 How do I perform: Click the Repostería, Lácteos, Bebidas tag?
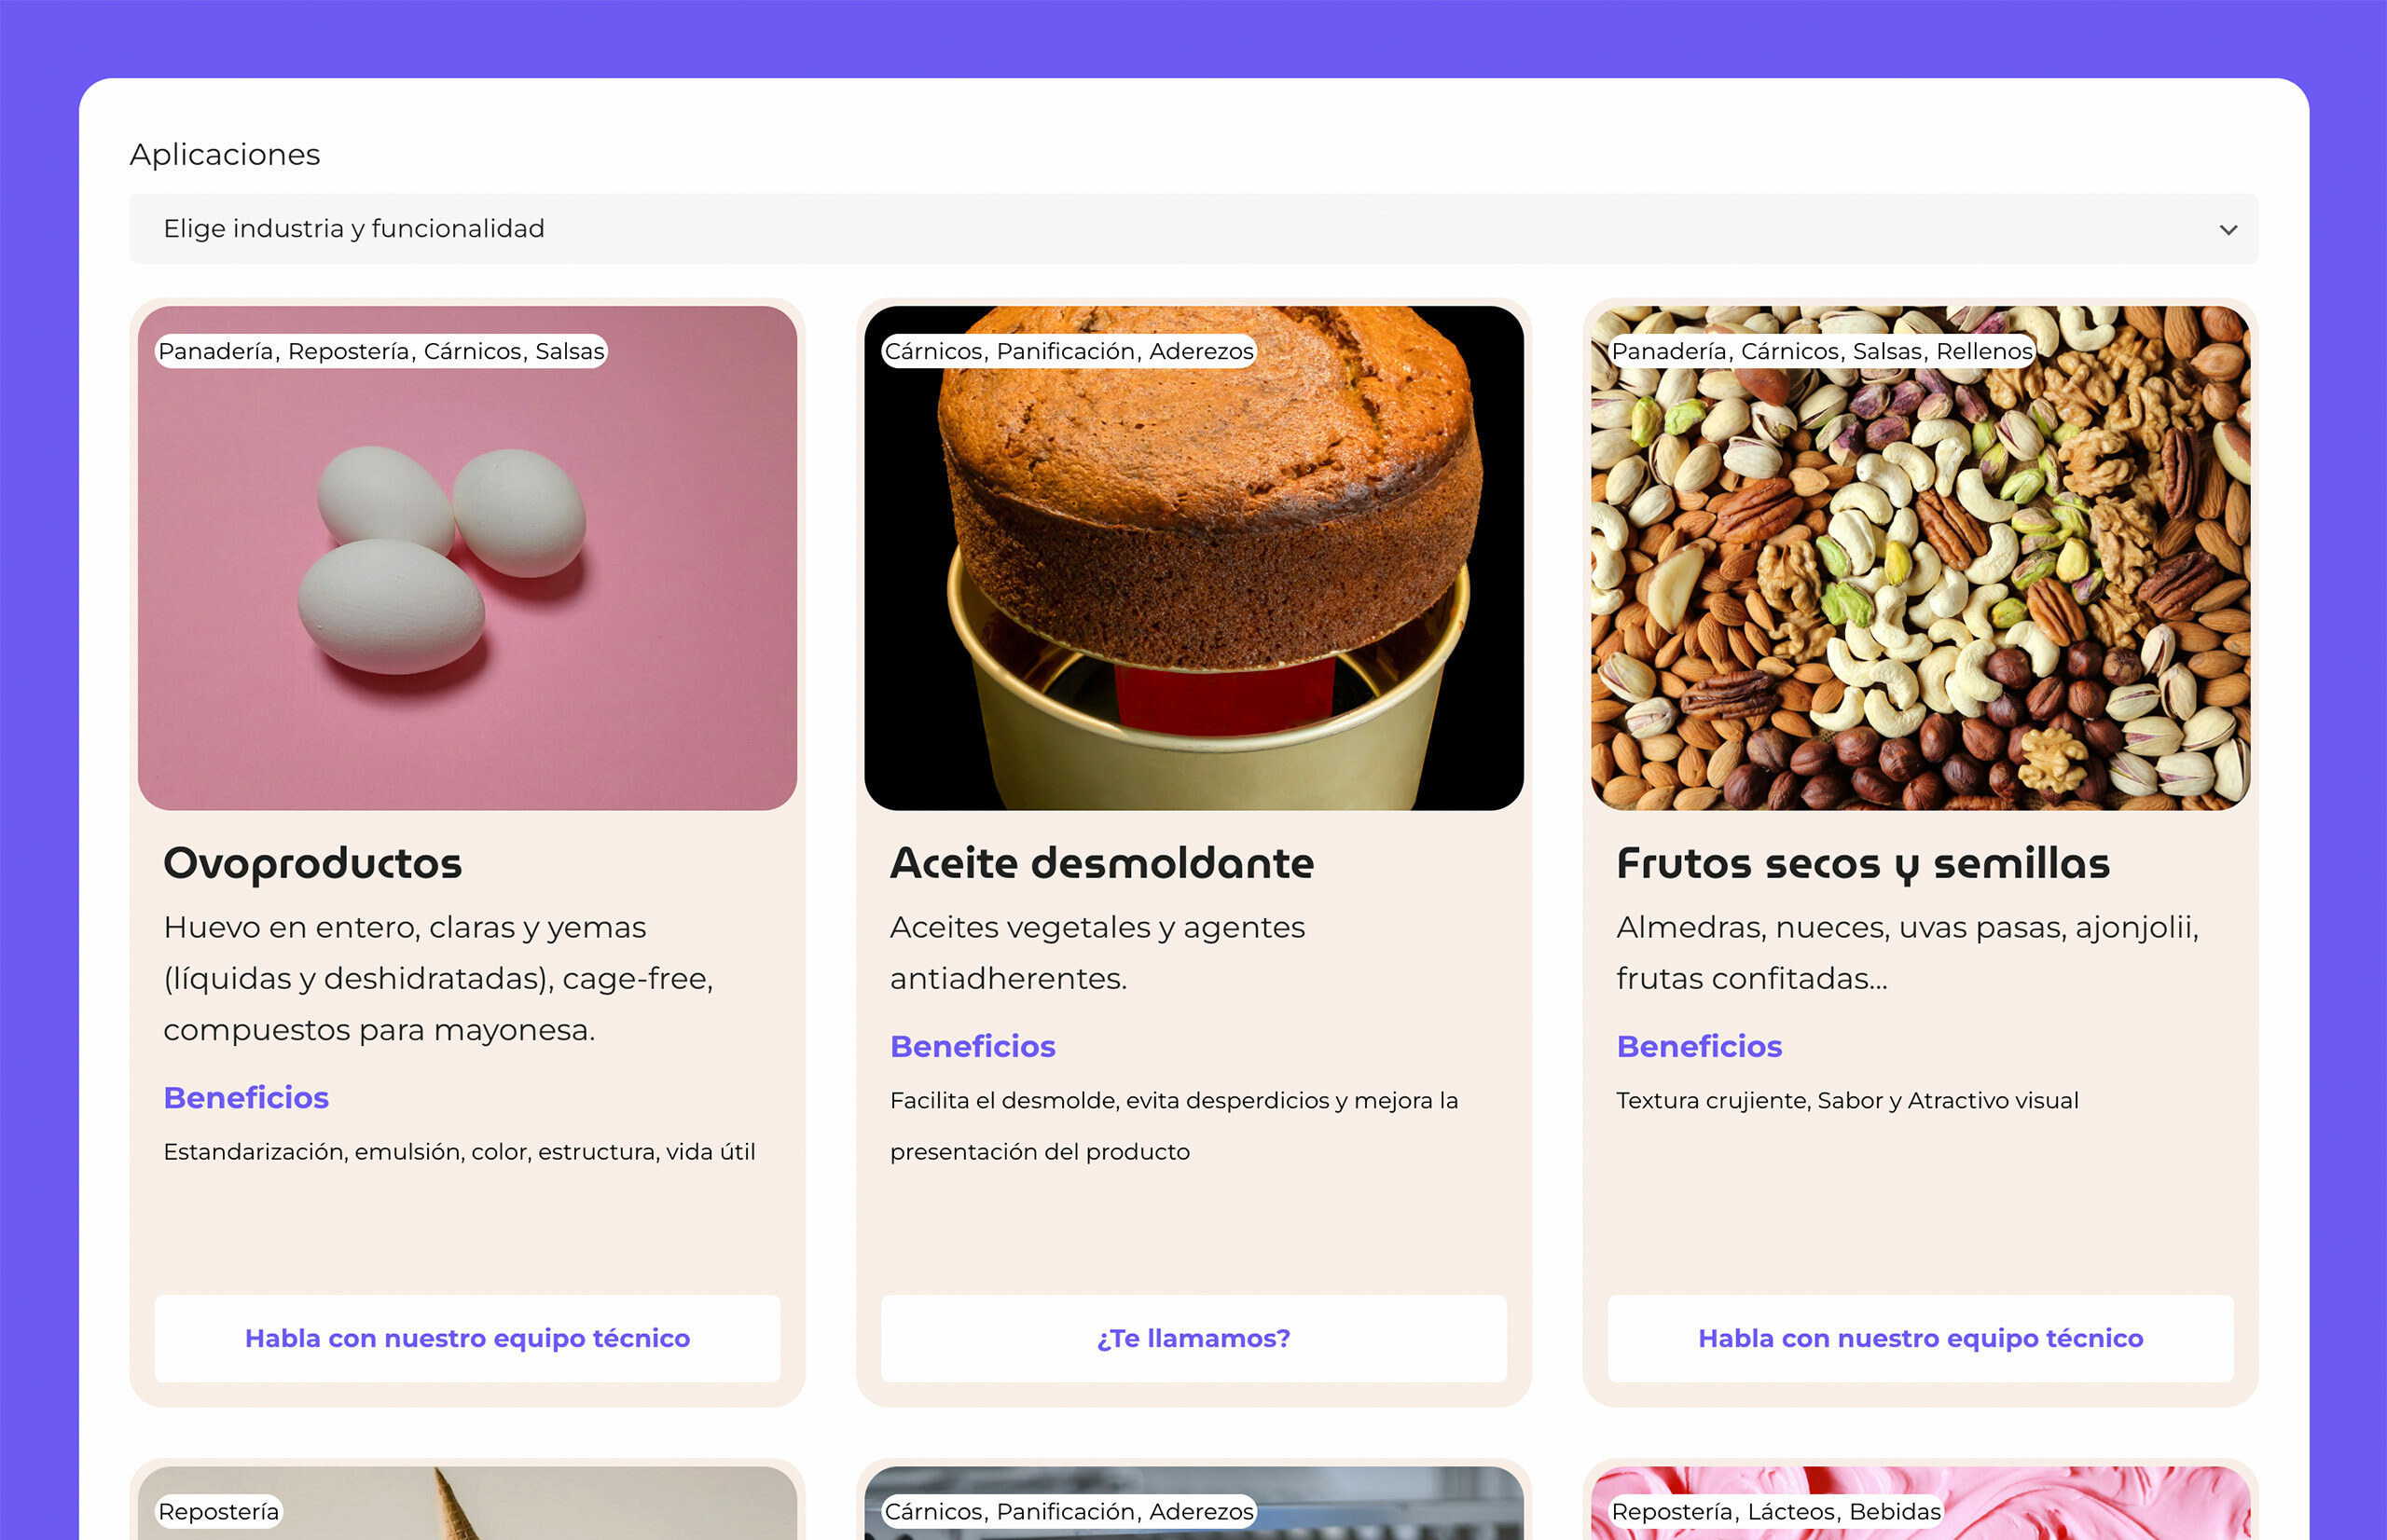tap(1775, 1511)
